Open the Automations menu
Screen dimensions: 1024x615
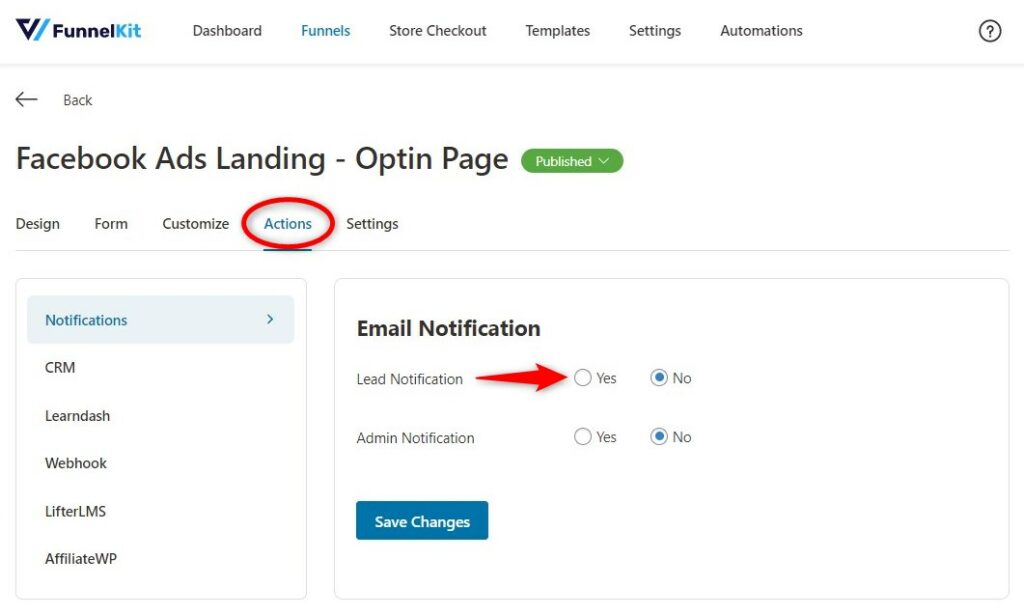pyautogui.click(x=761, y=31)
